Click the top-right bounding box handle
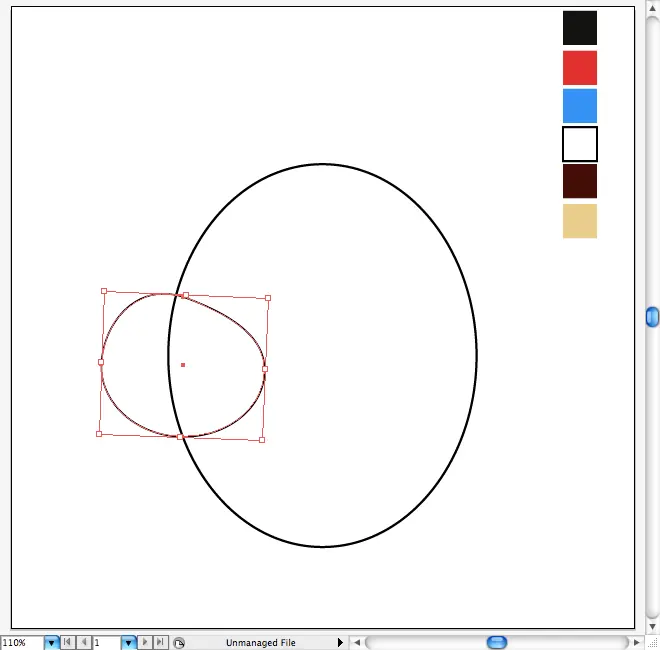Image resolution: width=660 pixels, height=650 pixels. pos(268,298)
